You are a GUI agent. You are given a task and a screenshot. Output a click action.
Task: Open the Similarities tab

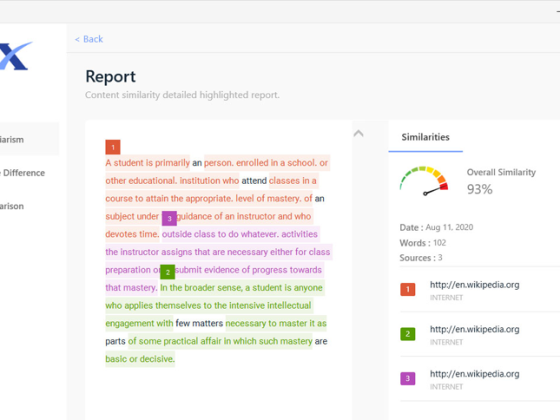pos(425,137)
